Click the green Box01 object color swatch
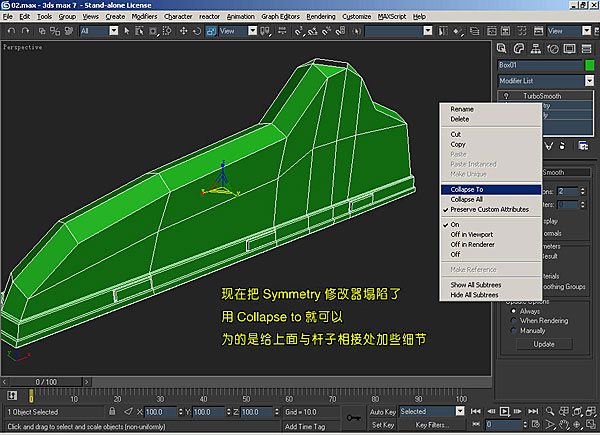 [x=589, y=65]
